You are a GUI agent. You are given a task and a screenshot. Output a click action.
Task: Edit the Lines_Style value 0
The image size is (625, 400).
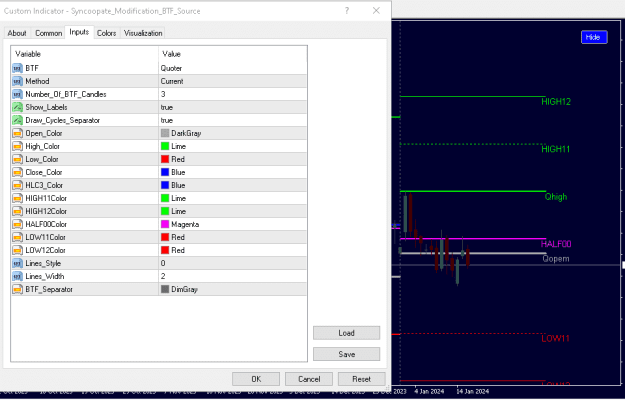click(232, 263)
